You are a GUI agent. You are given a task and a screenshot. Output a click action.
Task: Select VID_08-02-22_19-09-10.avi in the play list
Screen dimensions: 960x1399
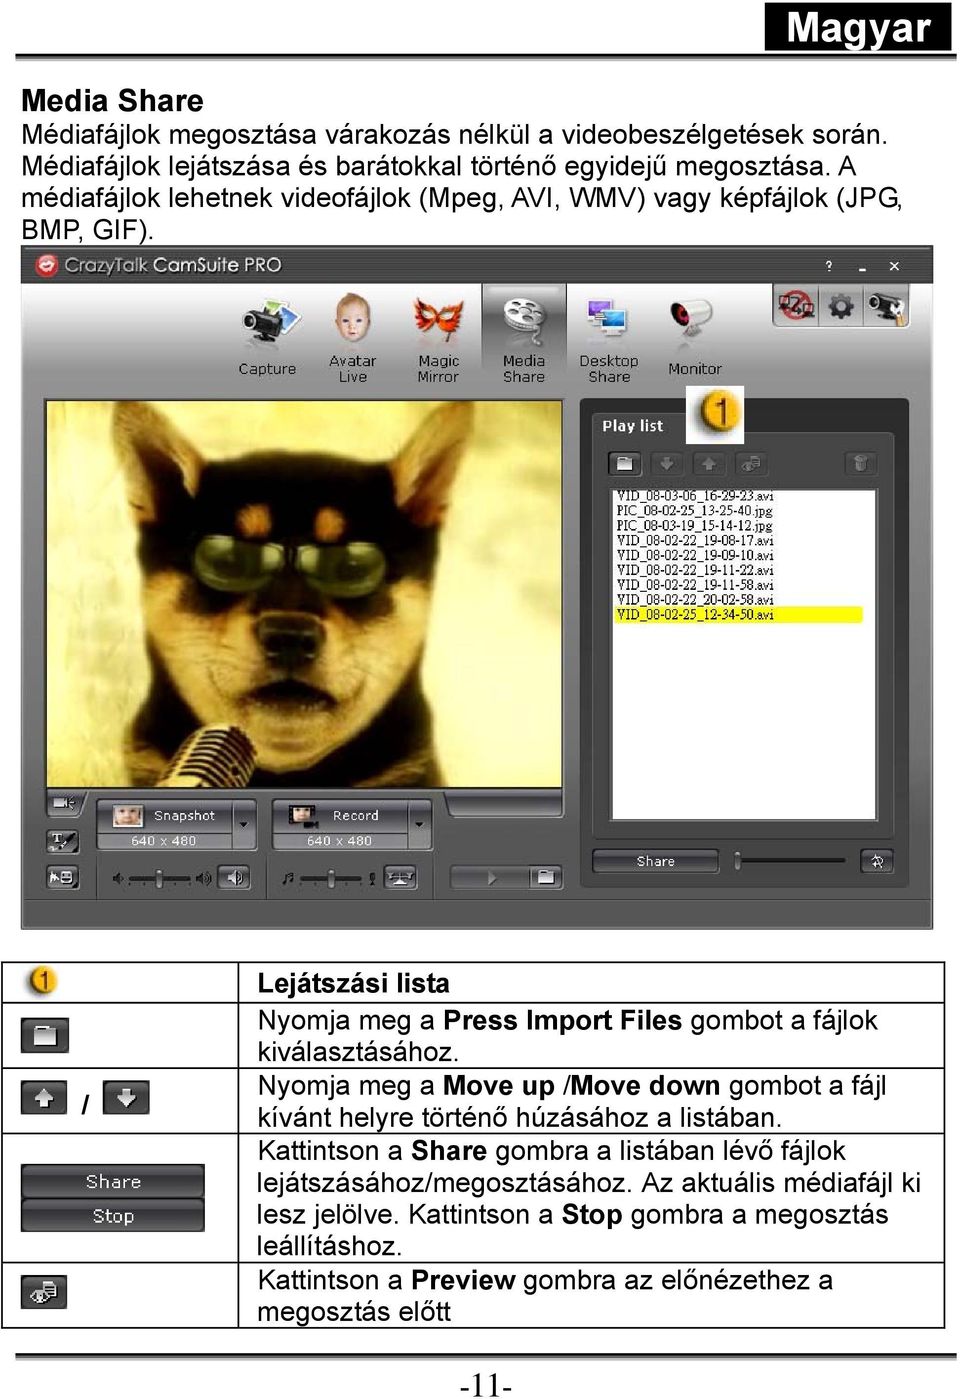click(x=695, y=555)
